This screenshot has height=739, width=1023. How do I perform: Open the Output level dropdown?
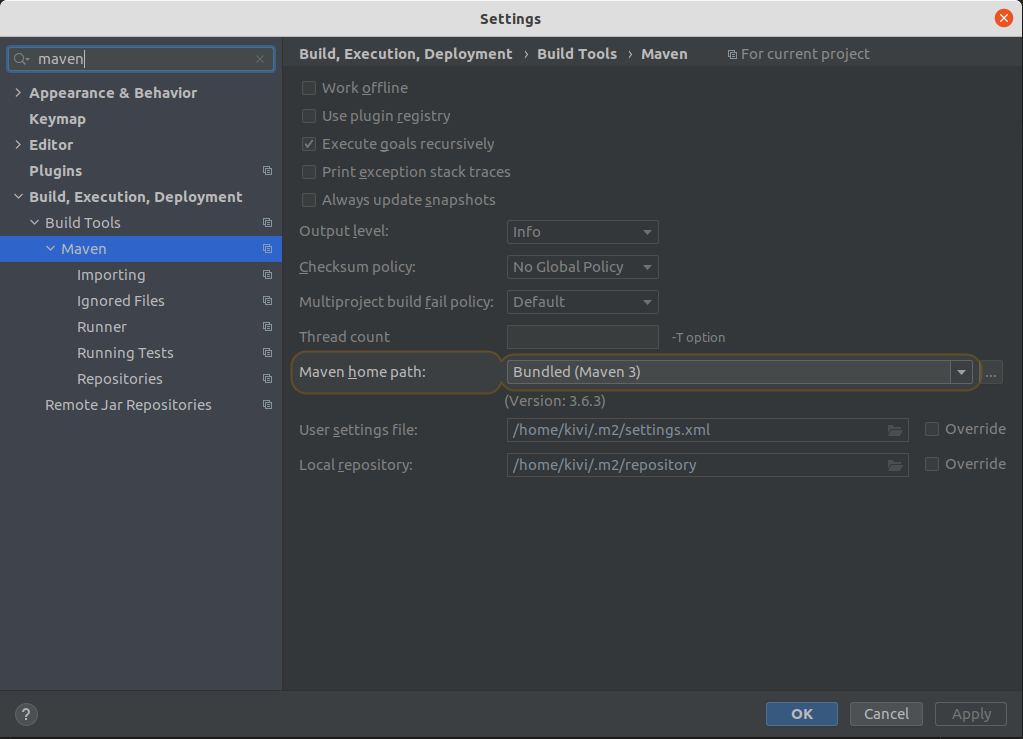[x=582, y=232]
